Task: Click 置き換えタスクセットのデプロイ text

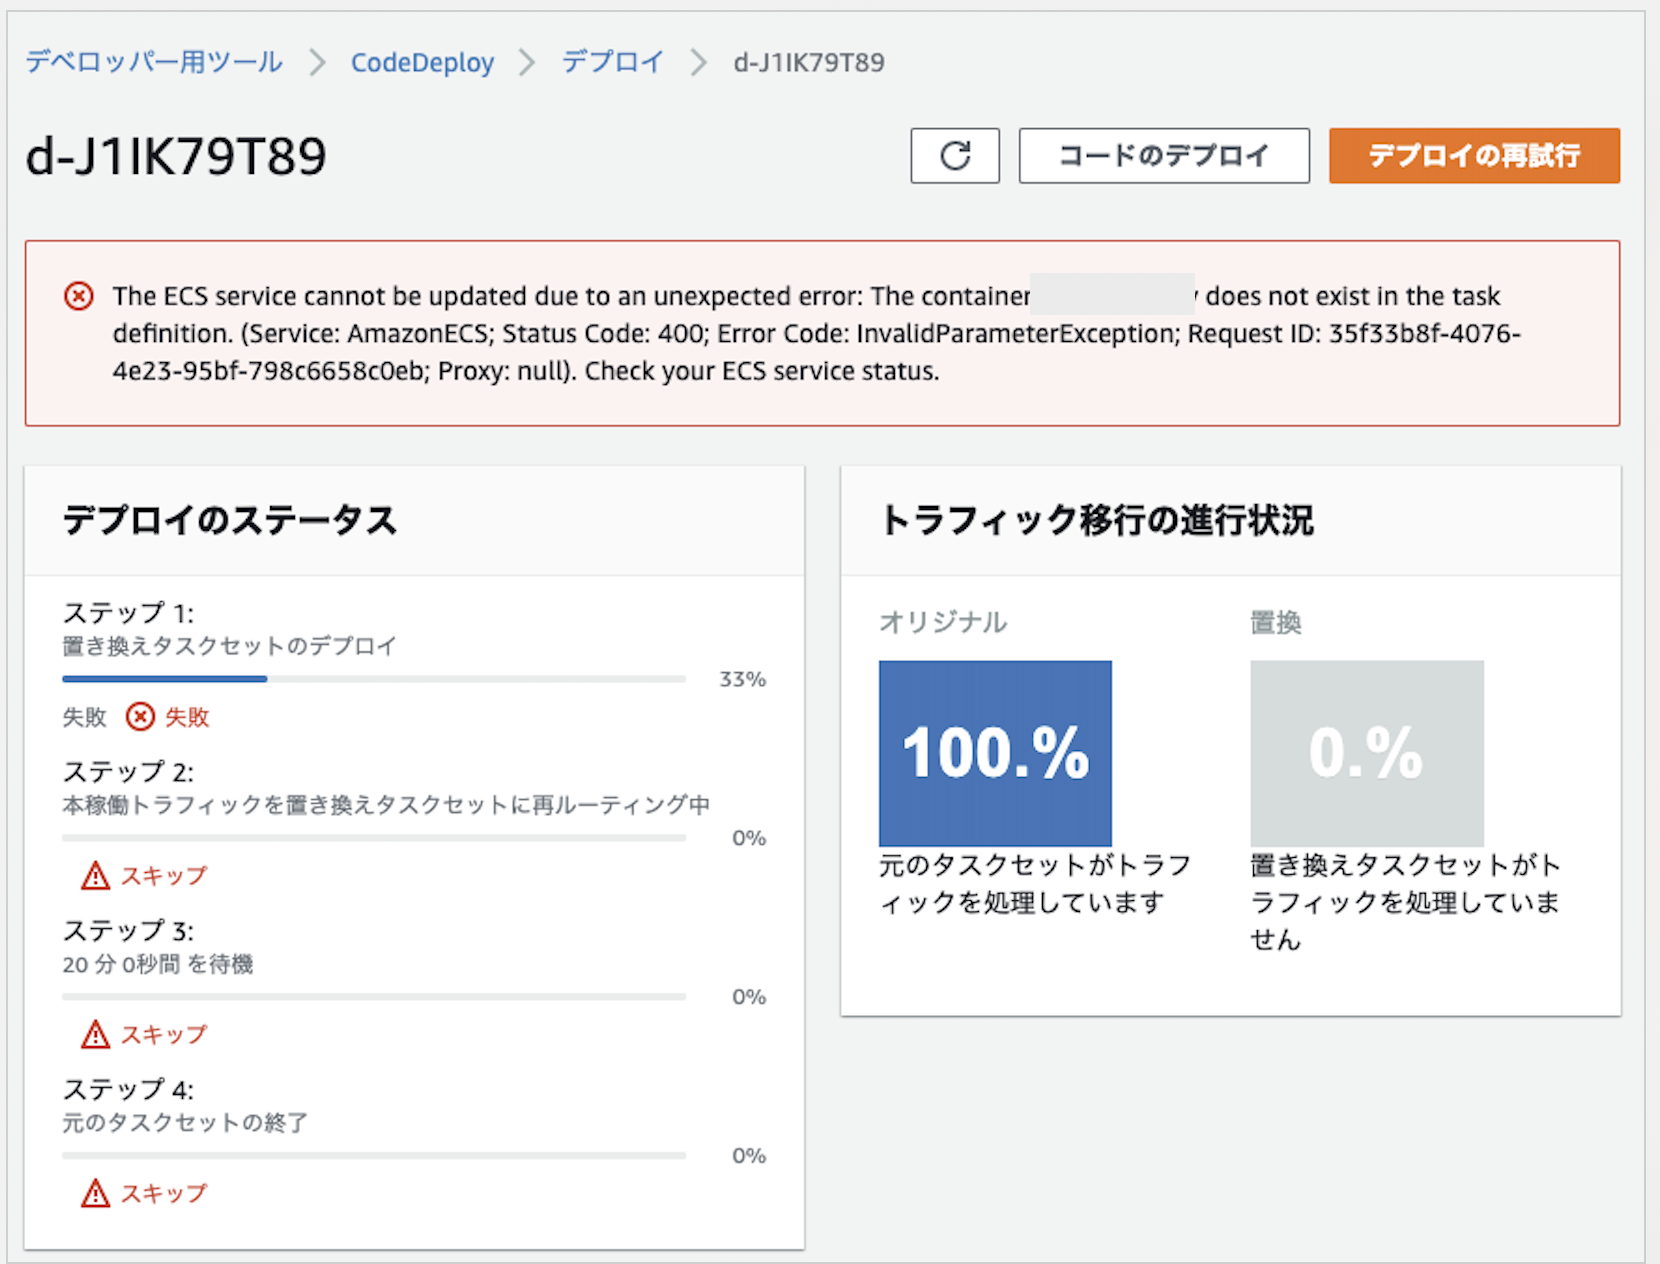Action: point(229,646)
